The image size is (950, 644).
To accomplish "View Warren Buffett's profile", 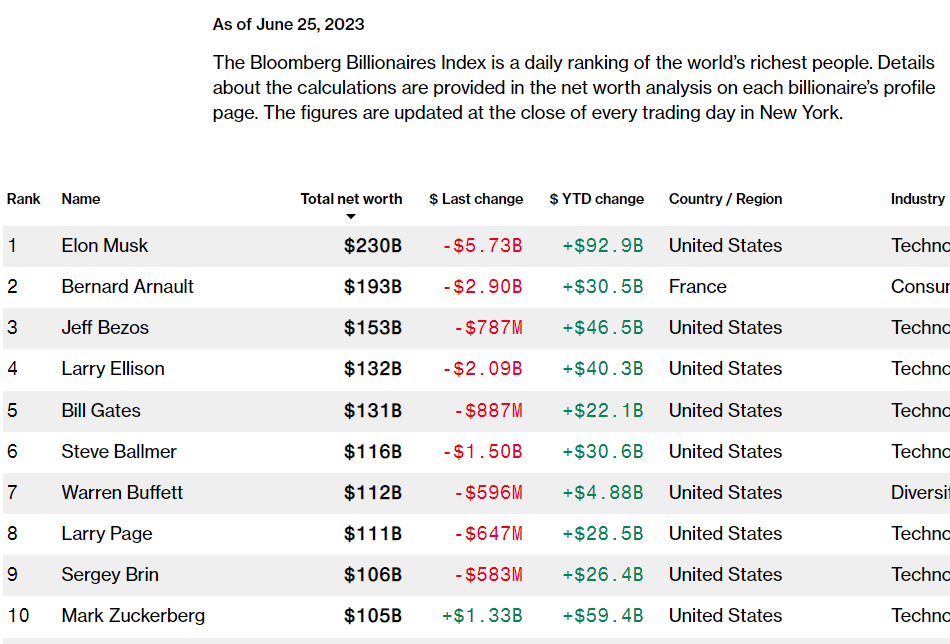I will (x=122, y=493).
